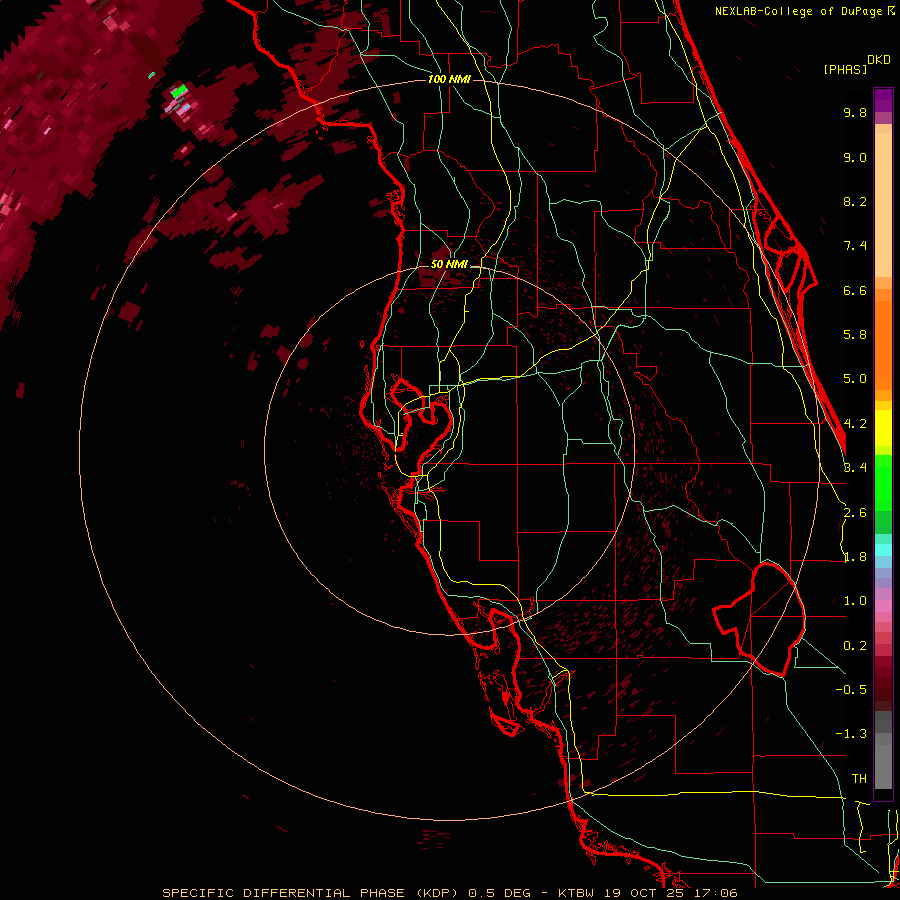Click the TH label on color scale
Image resolution: width=900 pixels, height=900 pixels.
(859, 779)
